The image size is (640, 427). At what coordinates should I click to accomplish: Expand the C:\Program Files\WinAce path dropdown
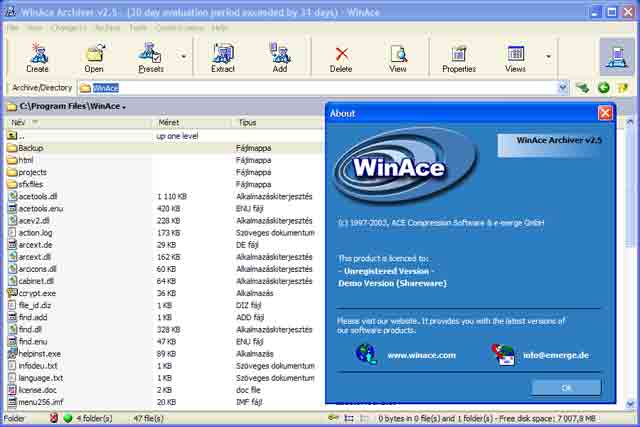[124, 107]
